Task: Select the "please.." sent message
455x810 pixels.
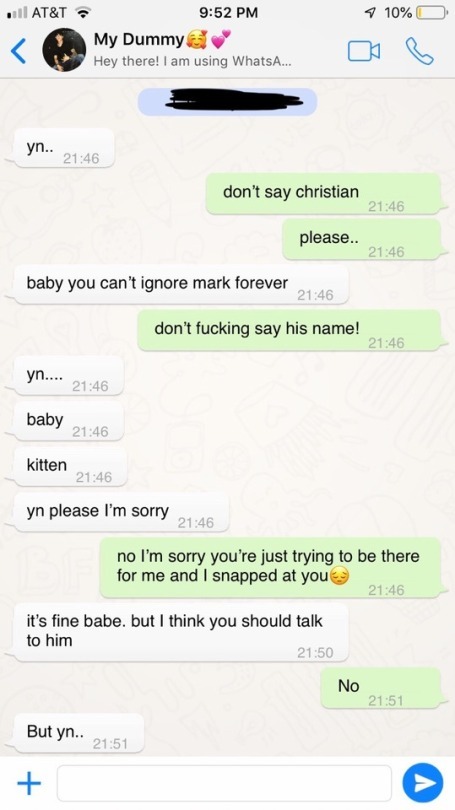Action: (362, 240)
